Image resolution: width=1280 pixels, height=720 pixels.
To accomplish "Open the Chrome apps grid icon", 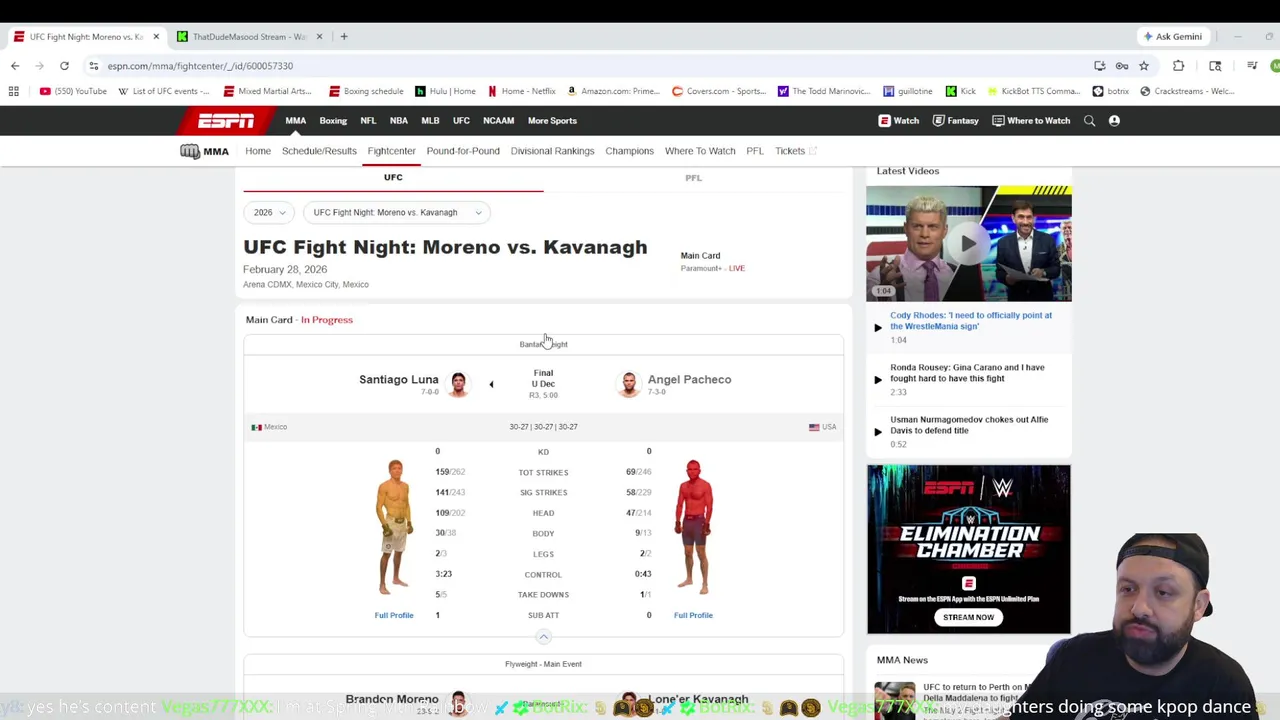I will coord(14,91).
